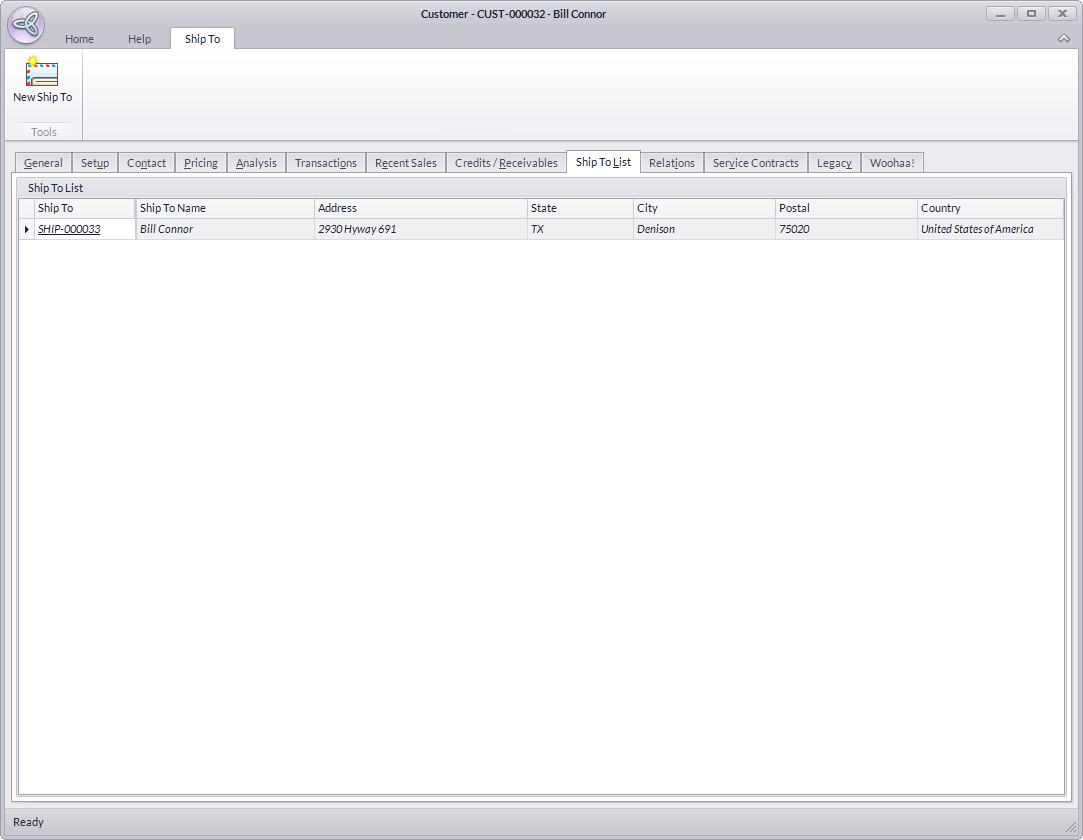This screenshot has height=840, width=1083.
Task: Select the Ship To ribbon tab
Action: (x=202, y=39)
